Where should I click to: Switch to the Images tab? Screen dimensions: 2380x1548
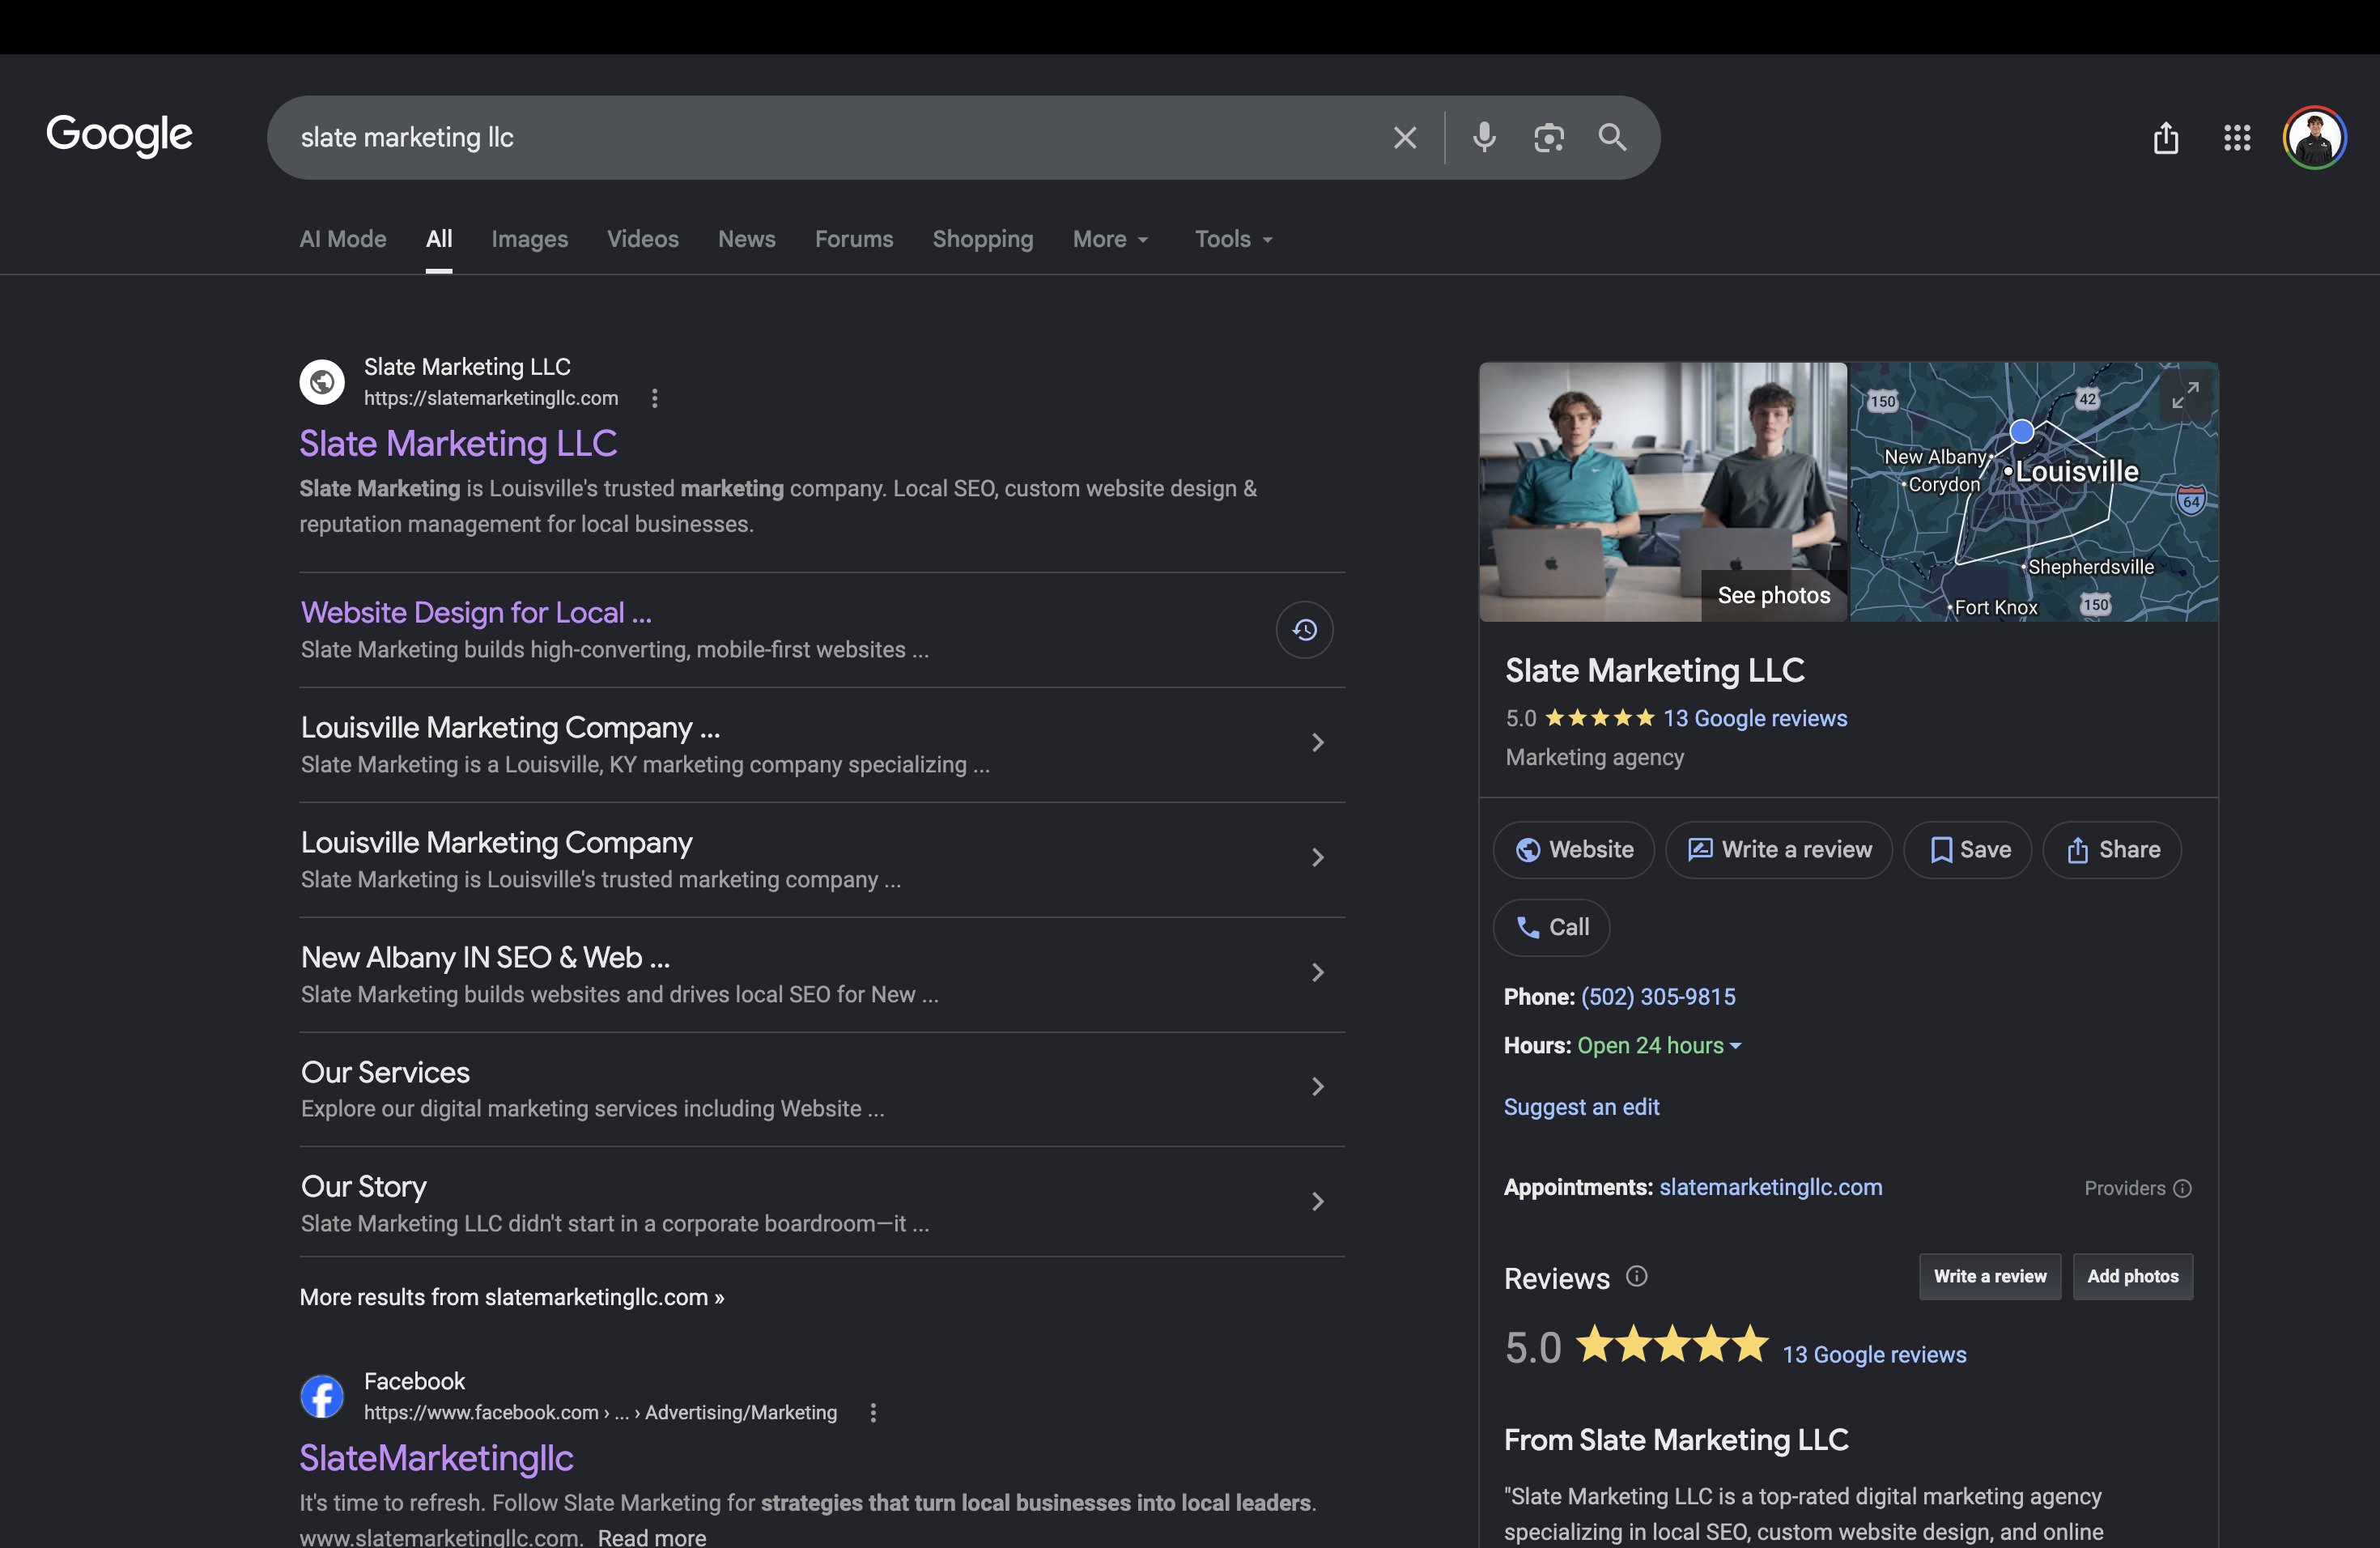530,239
